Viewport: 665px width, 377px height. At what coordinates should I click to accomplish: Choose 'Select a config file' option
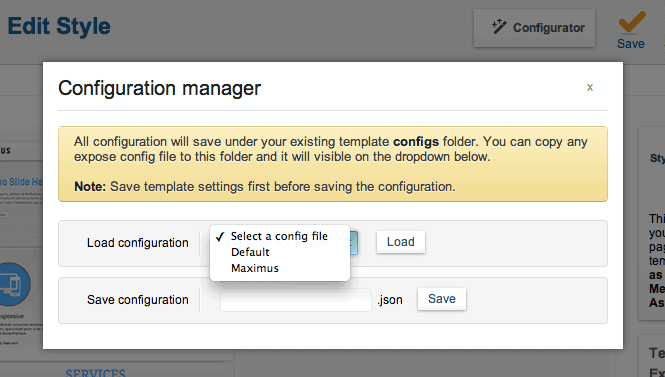[279, 236]
